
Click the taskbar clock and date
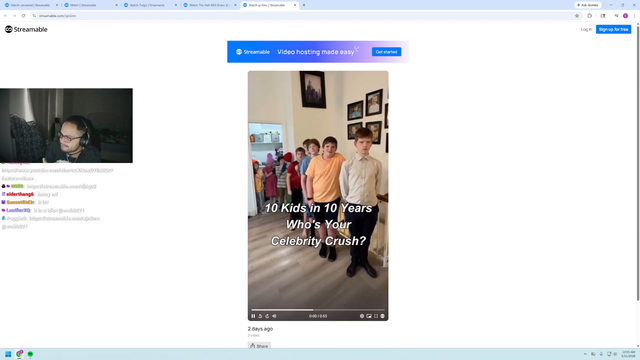pyautogui.click(x=629, y=354)
